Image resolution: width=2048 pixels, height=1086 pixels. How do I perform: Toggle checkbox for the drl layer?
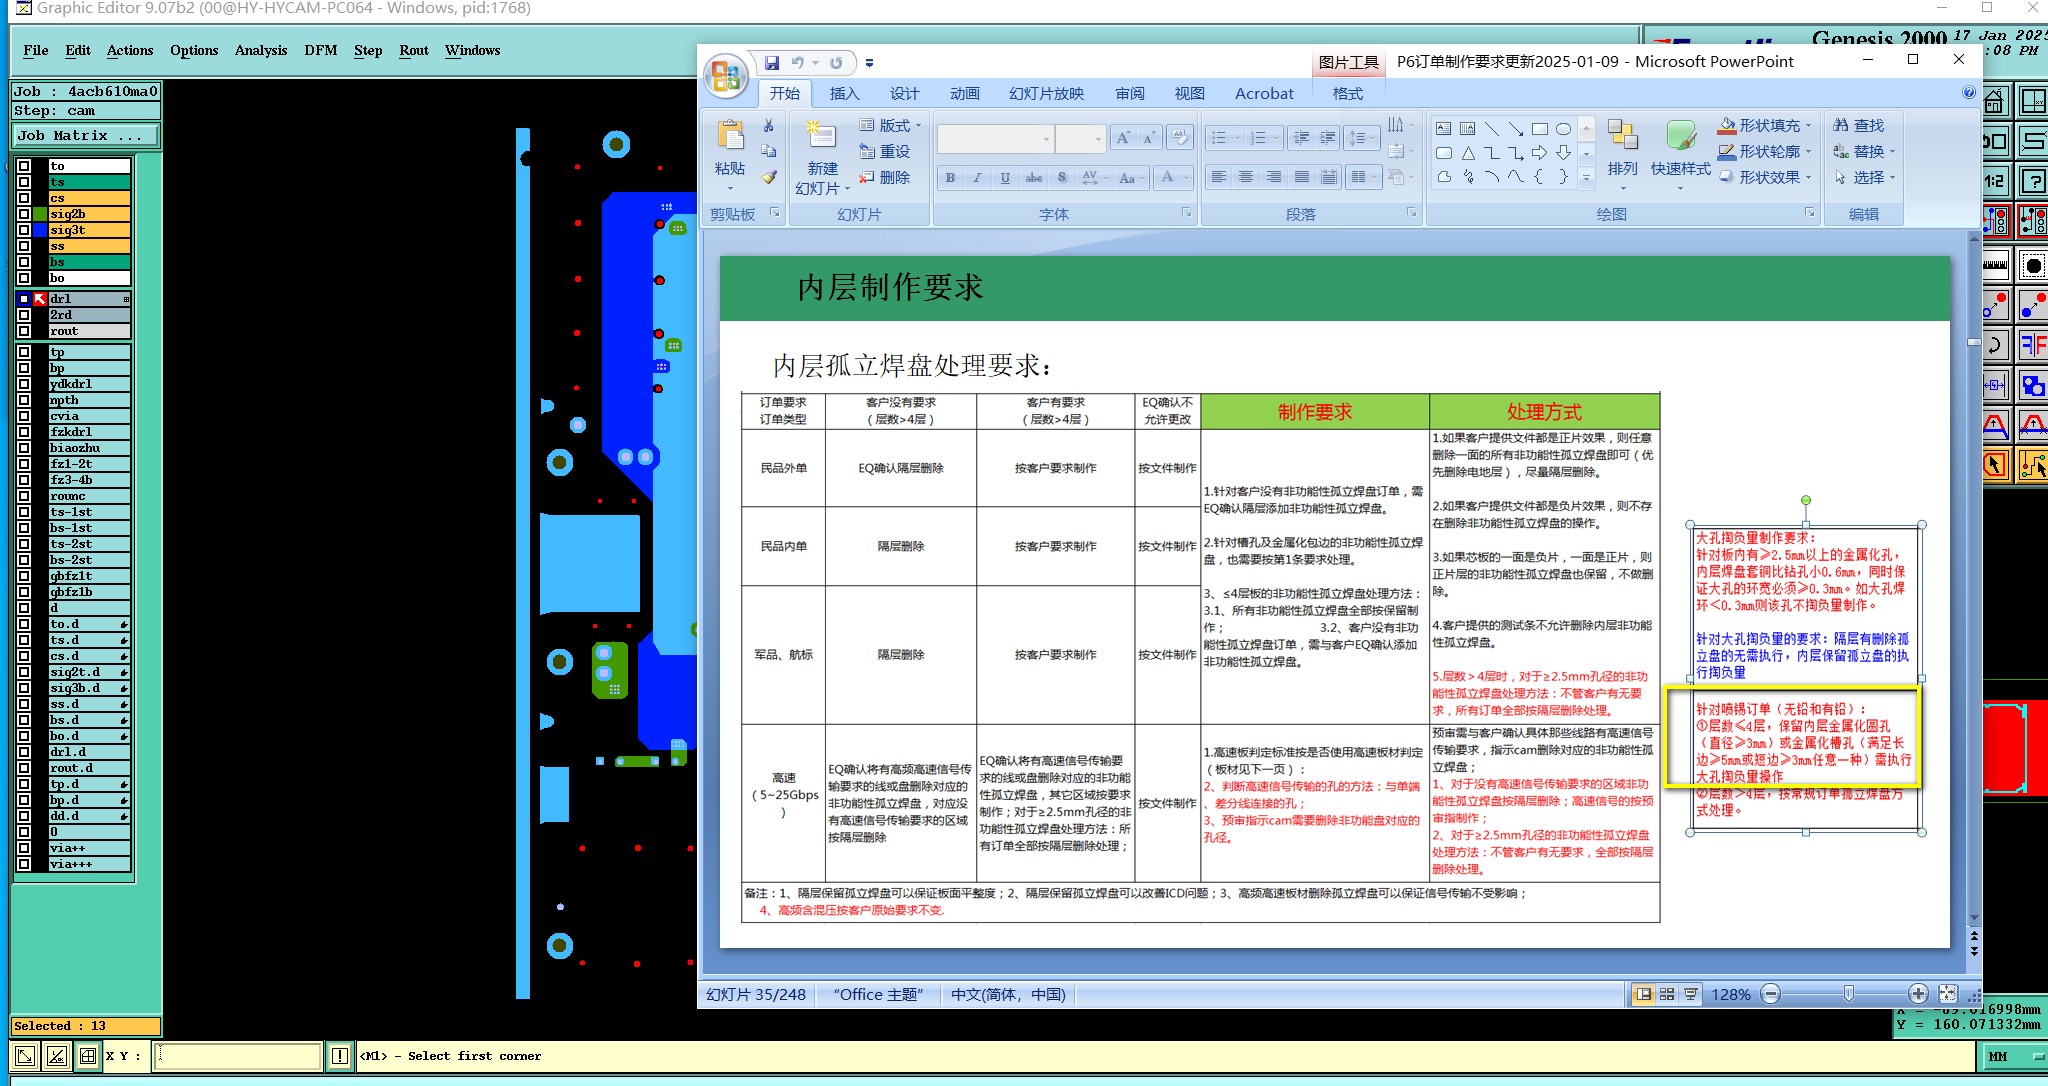(x=24, y=299)
